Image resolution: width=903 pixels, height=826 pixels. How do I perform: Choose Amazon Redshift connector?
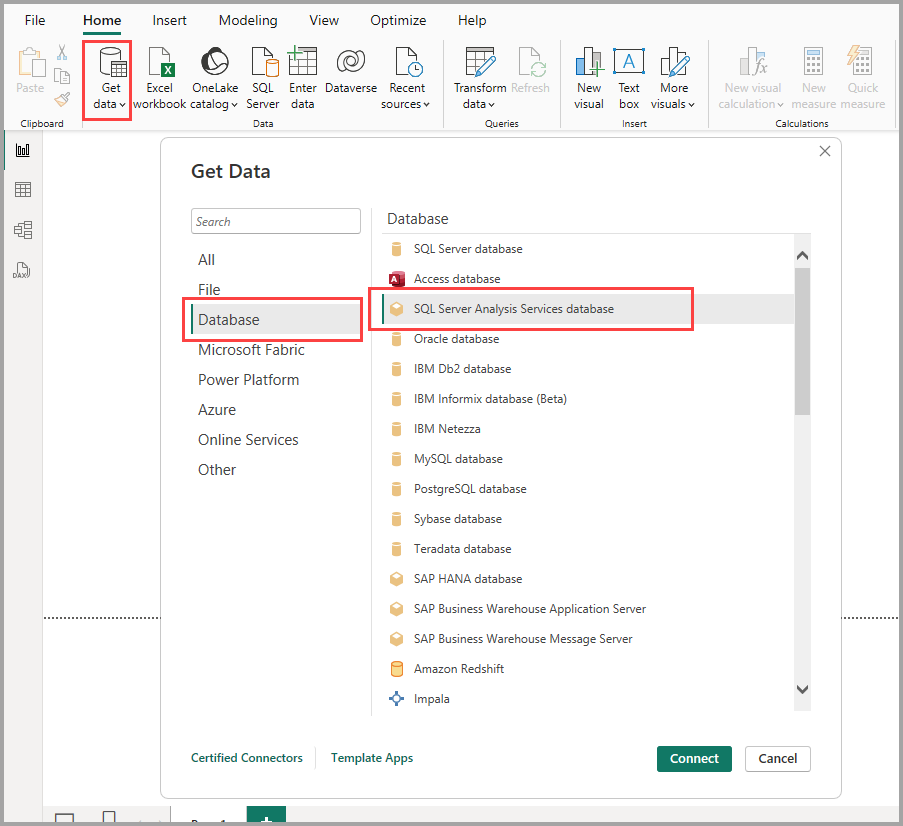click(587, 668)
